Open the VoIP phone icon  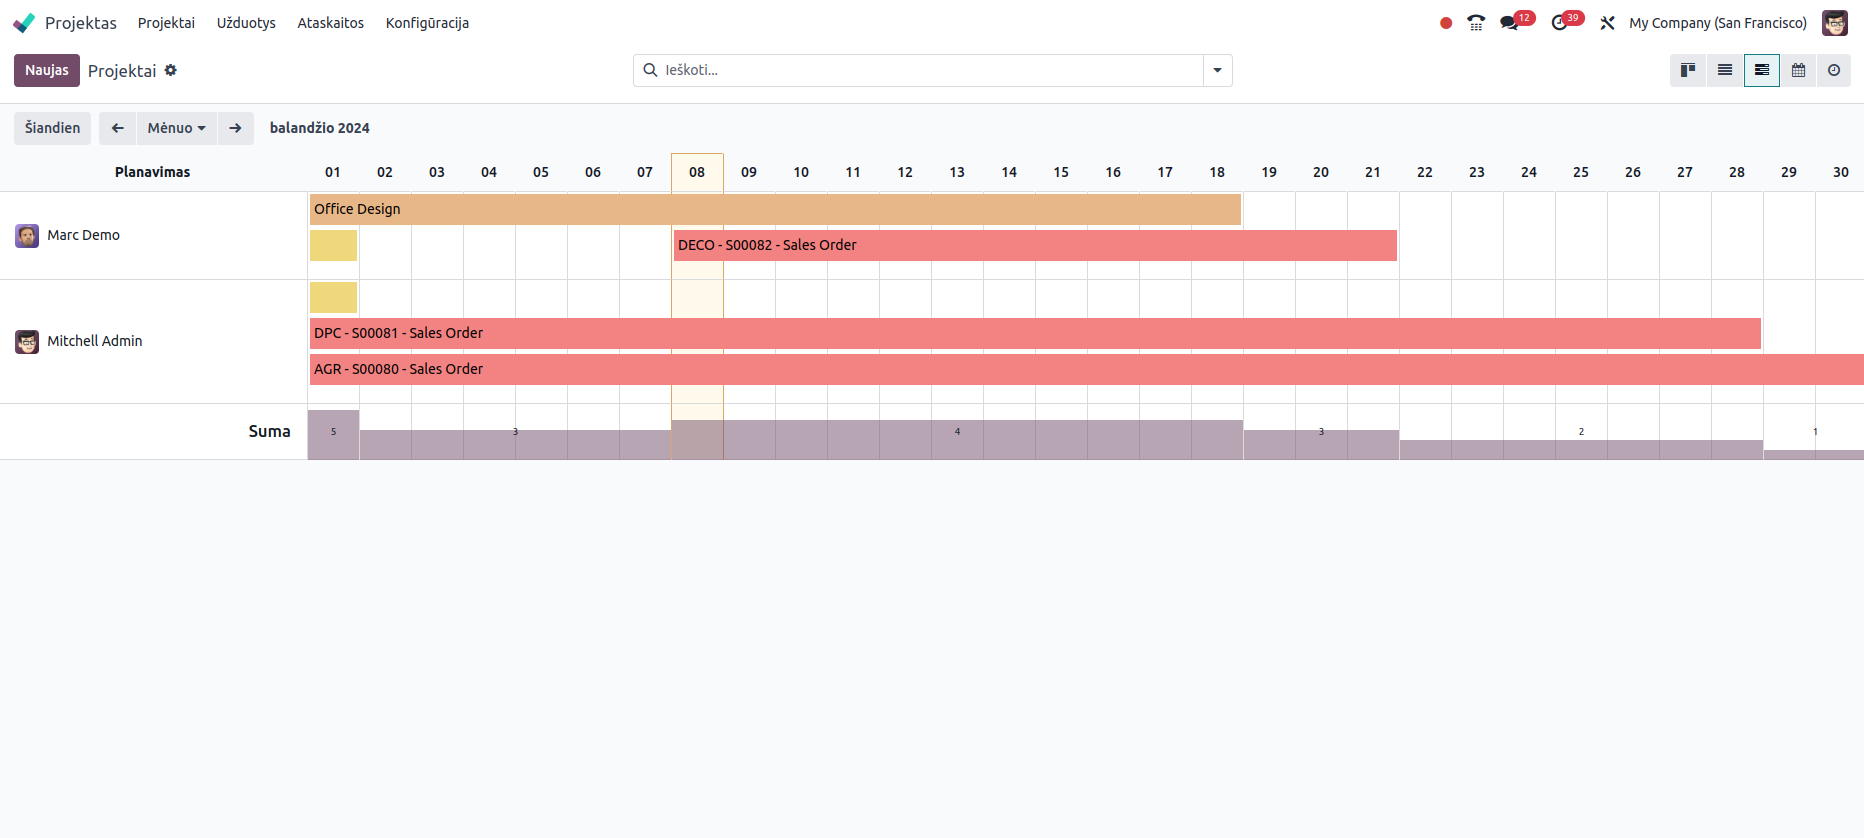[x=1476, y=23]
